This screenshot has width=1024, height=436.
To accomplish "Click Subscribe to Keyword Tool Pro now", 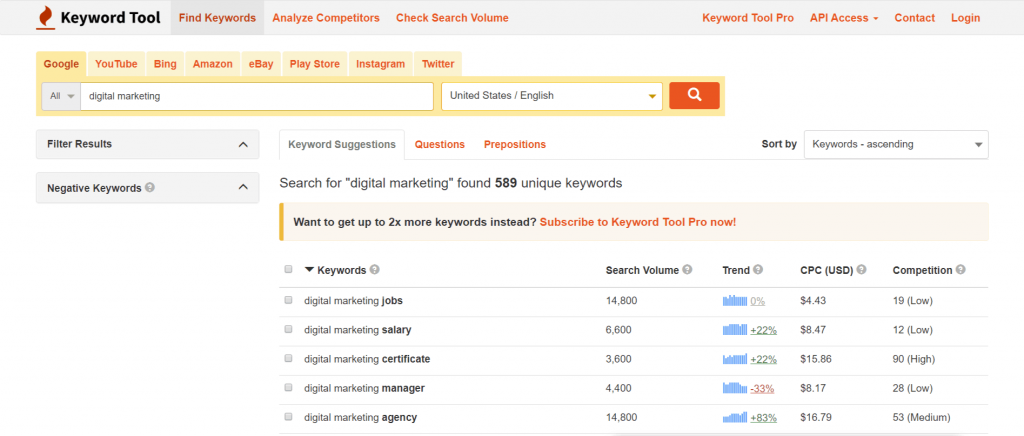I will click(x=638, y=222).
